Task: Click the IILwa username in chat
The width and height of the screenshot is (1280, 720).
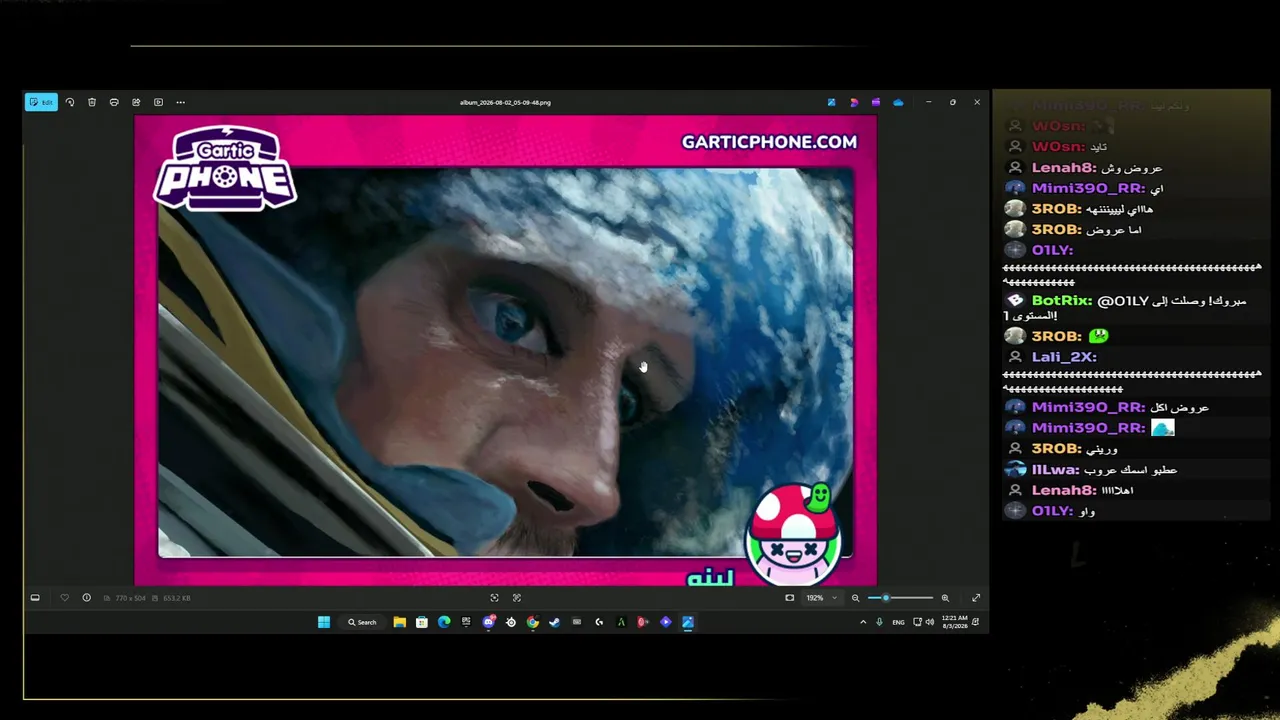Action: (x=1056, y=470)
